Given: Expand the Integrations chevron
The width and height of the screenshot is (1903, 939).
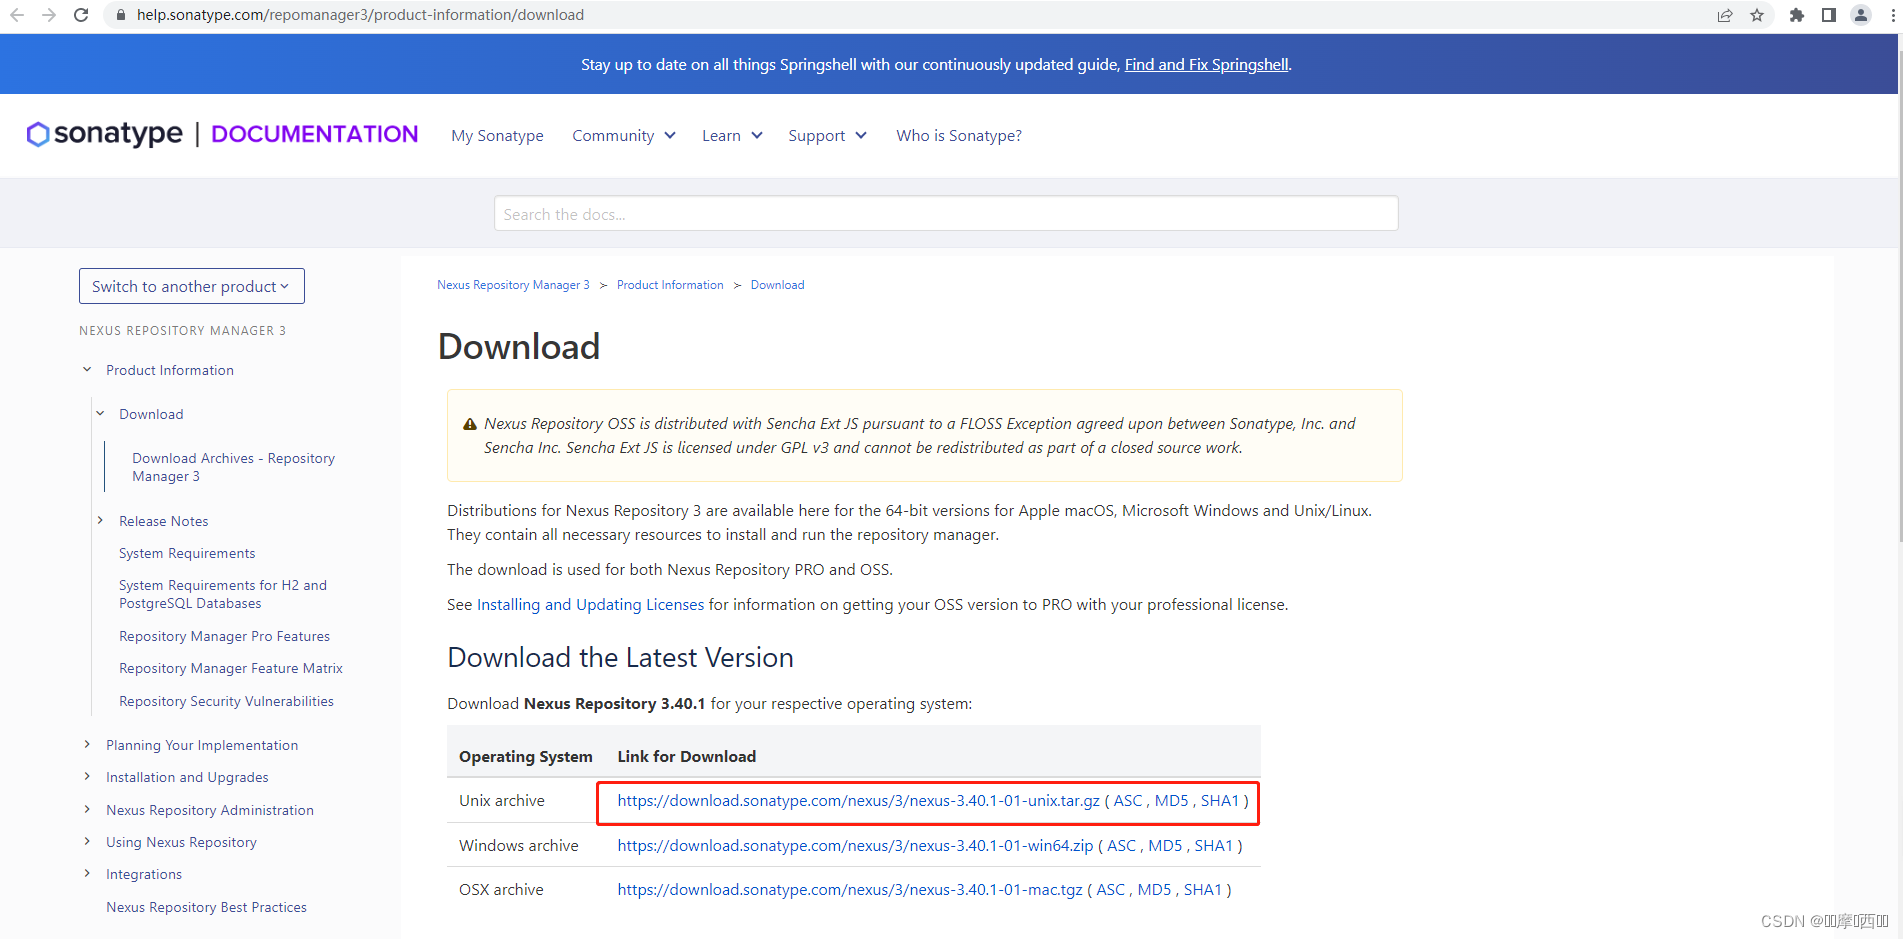Looking at the screenshot, I should tap(87, 874).
